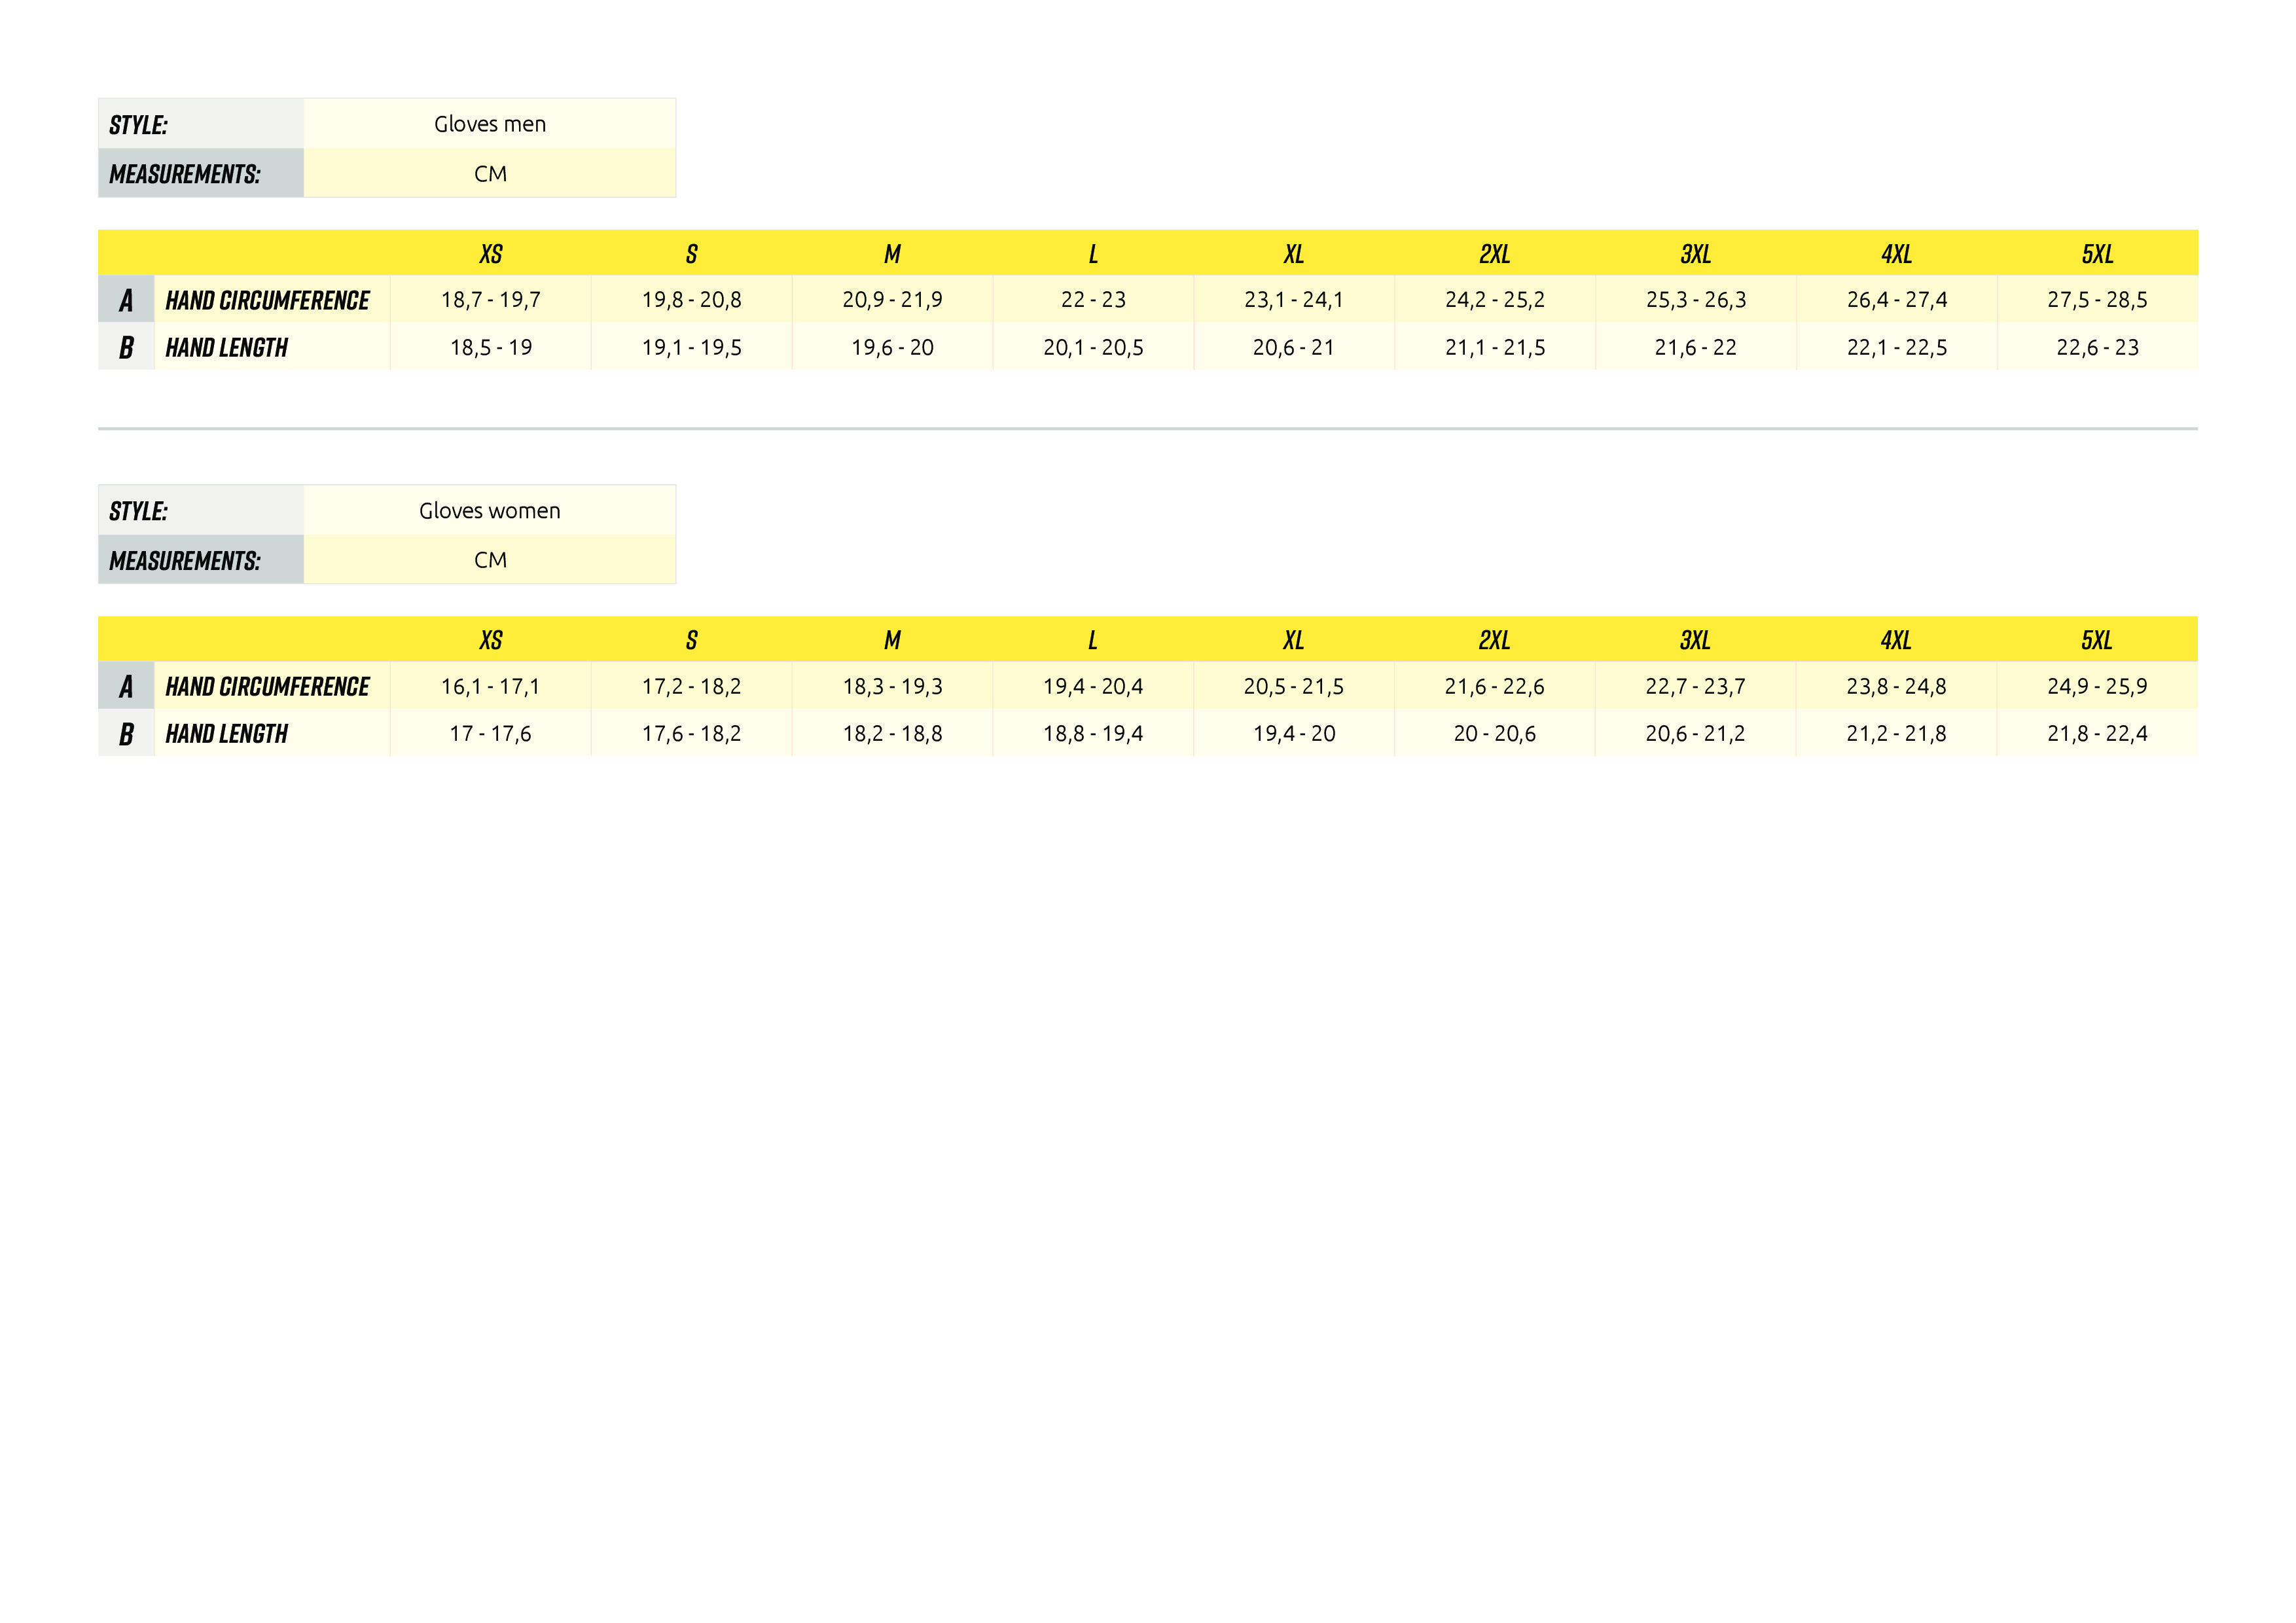This screenshot has width=2296, height=1623.
Task: Click the cell '20,9 - 21,9'
Action: (x=893, y=300)
